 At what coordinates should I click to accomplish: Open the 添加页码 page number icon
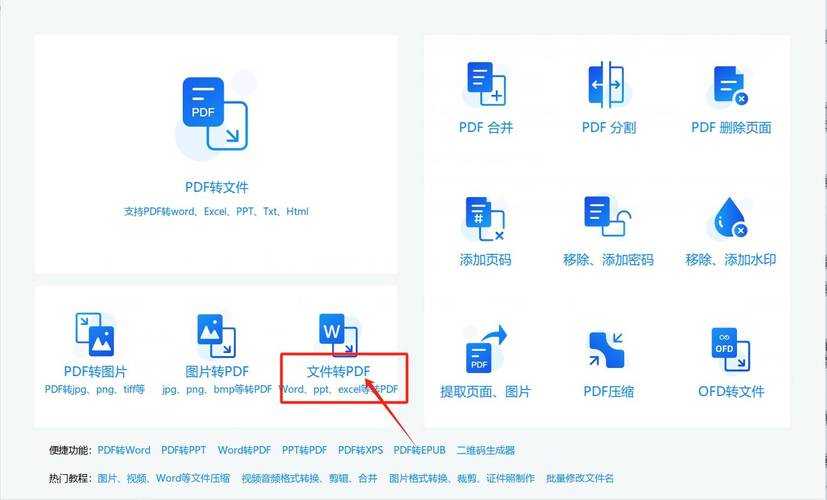tap(485, 218)
